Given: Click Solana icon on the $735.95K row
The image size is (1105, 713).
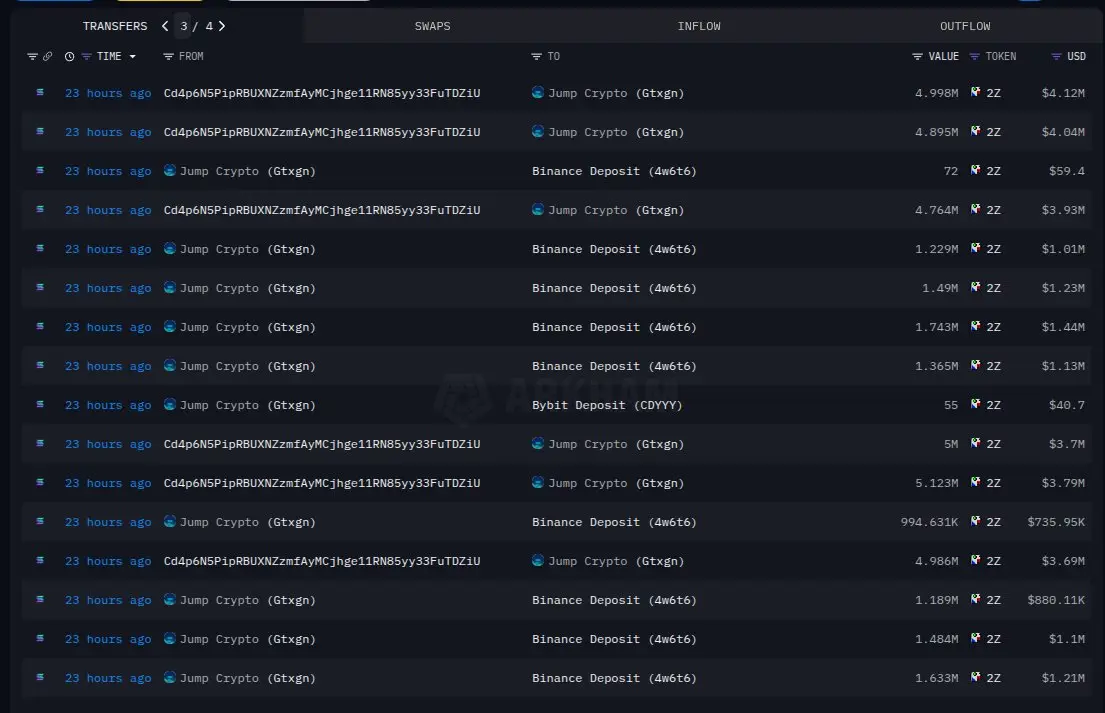Looking at the screenshot, I should (x=40, y=521).
